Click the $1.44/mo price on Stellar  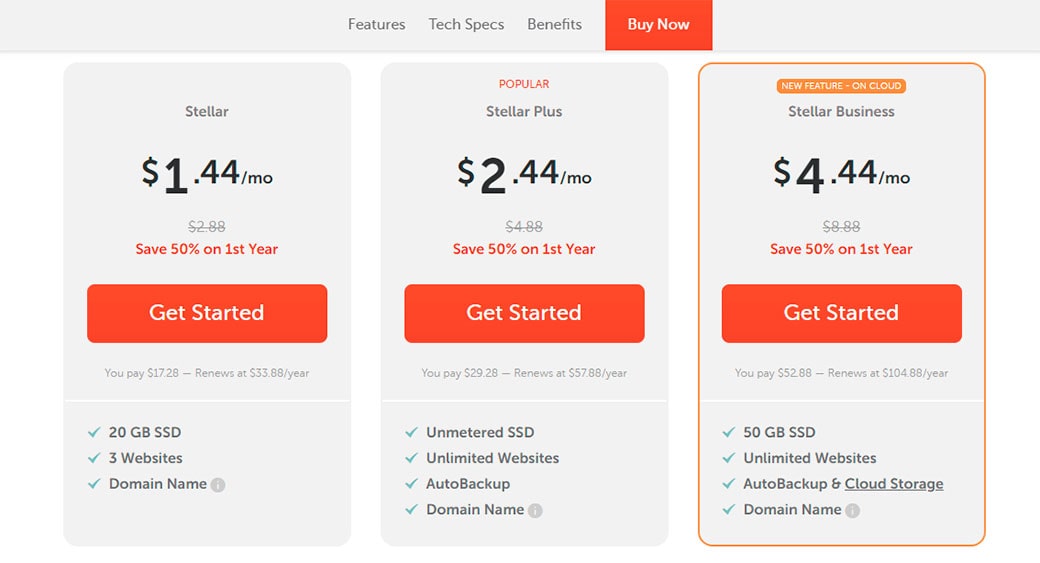click(207, 174)
